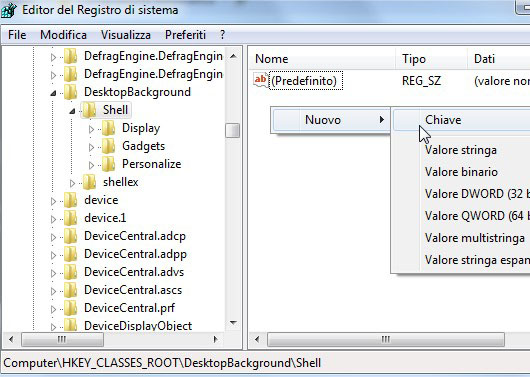
Task: Collapse the Shell key
Action: point(72,111)
